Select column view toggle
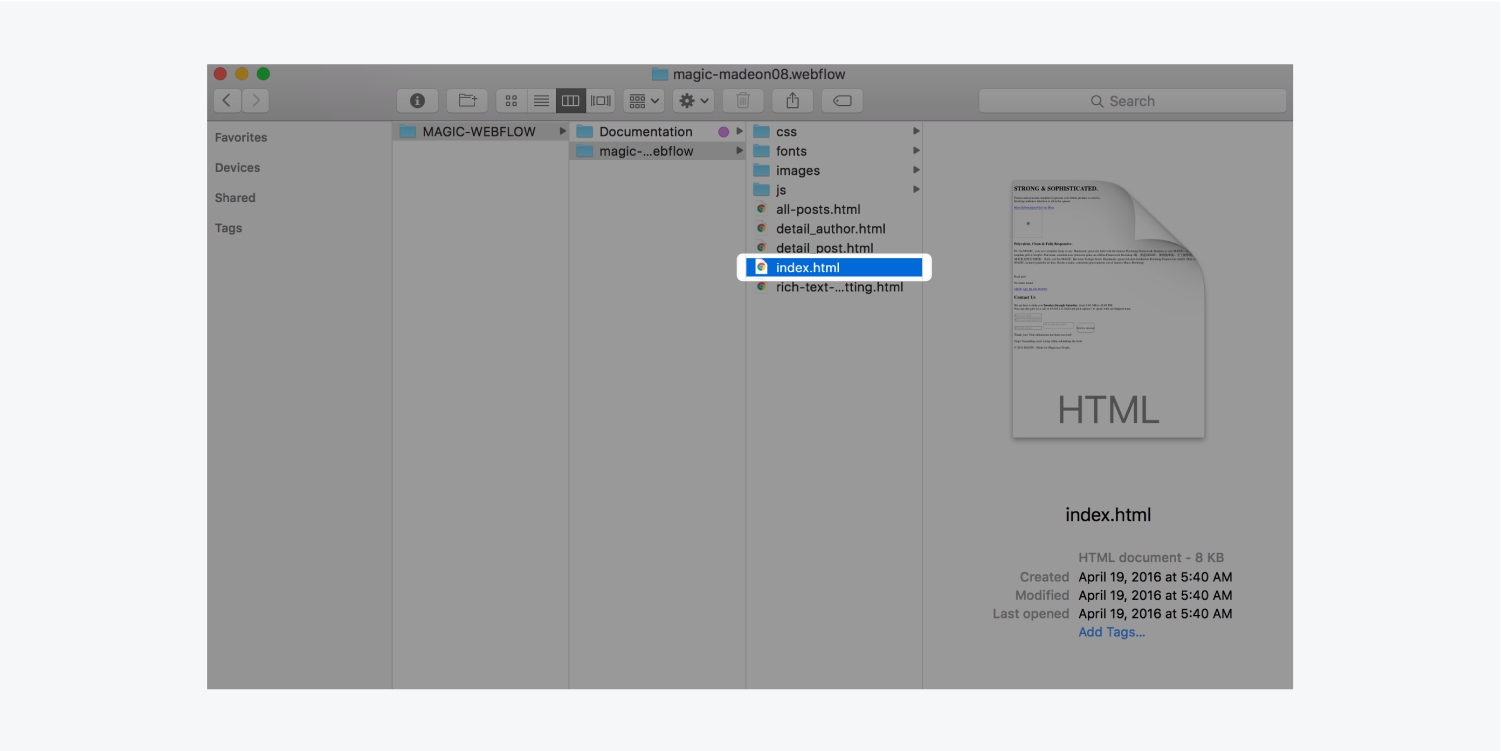Viewport: 1501px width, 751px height. (570, 101)
